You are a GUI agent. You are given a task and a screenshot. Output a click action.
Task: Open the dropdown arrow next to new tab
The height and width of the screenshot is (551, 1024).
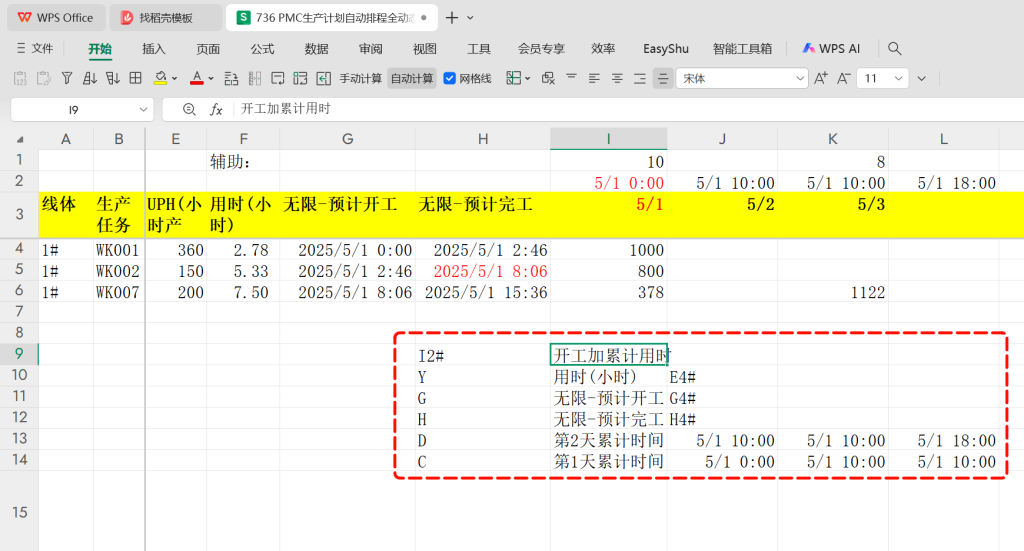[x=470, y=18]
